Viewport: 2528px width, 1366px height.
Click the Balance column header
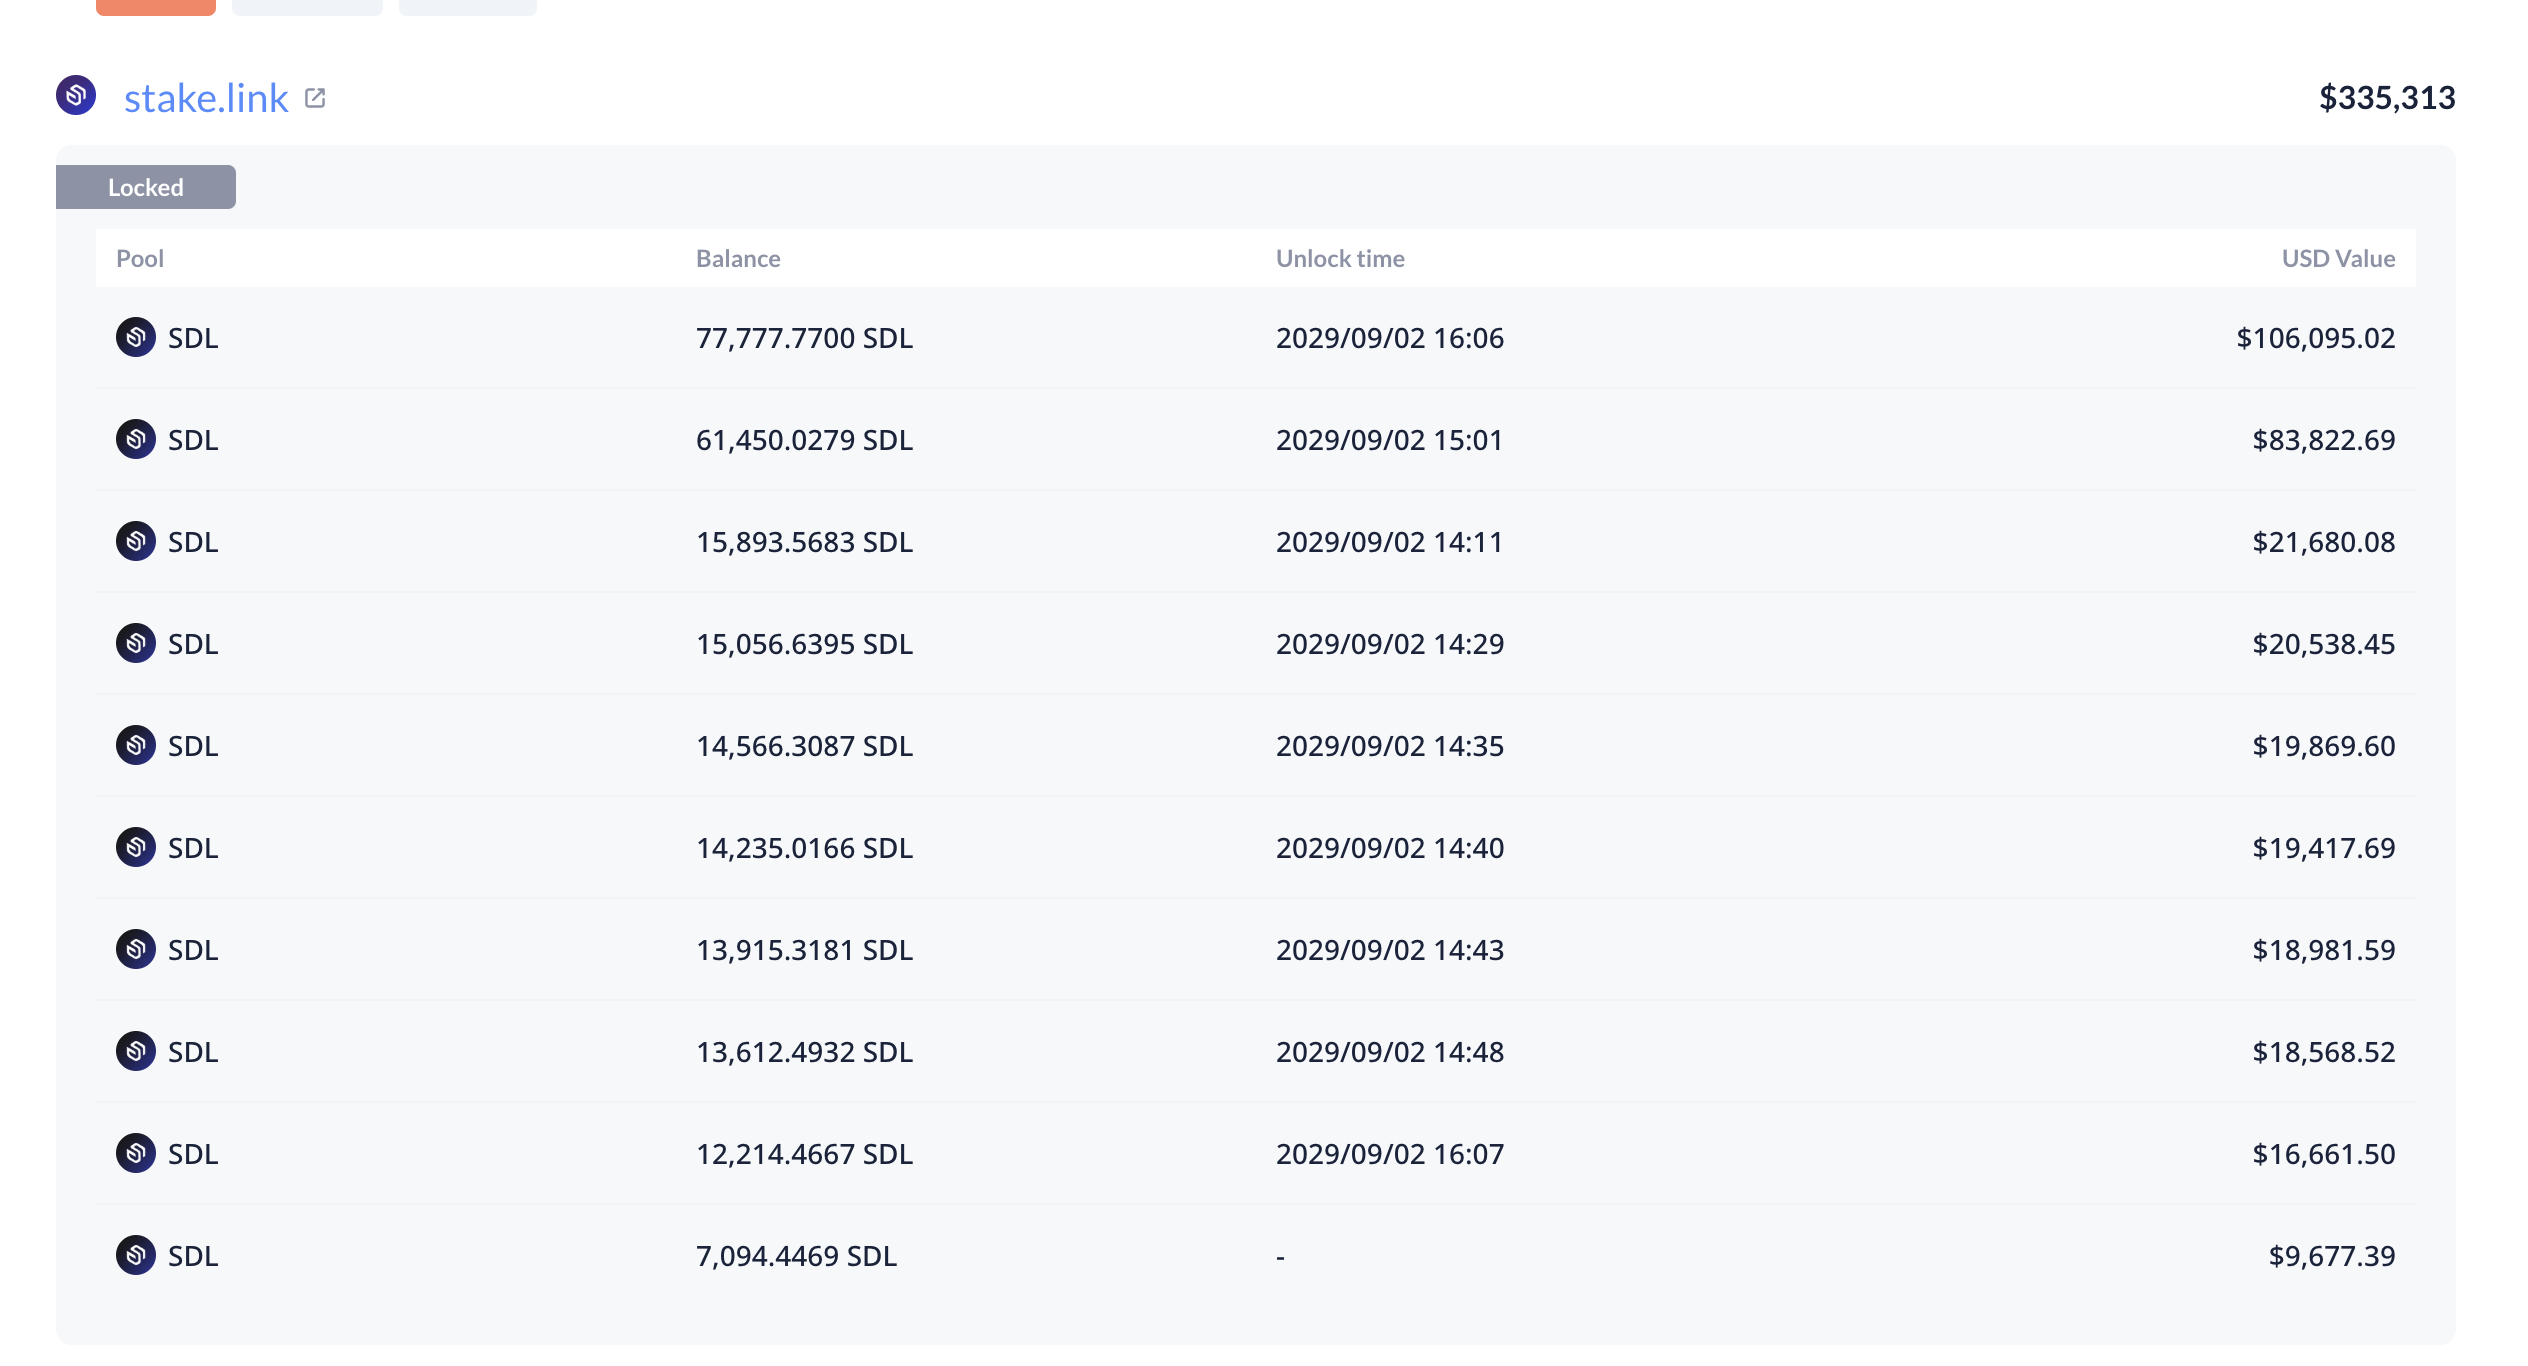pyautogui.click(x=738, y=259)
